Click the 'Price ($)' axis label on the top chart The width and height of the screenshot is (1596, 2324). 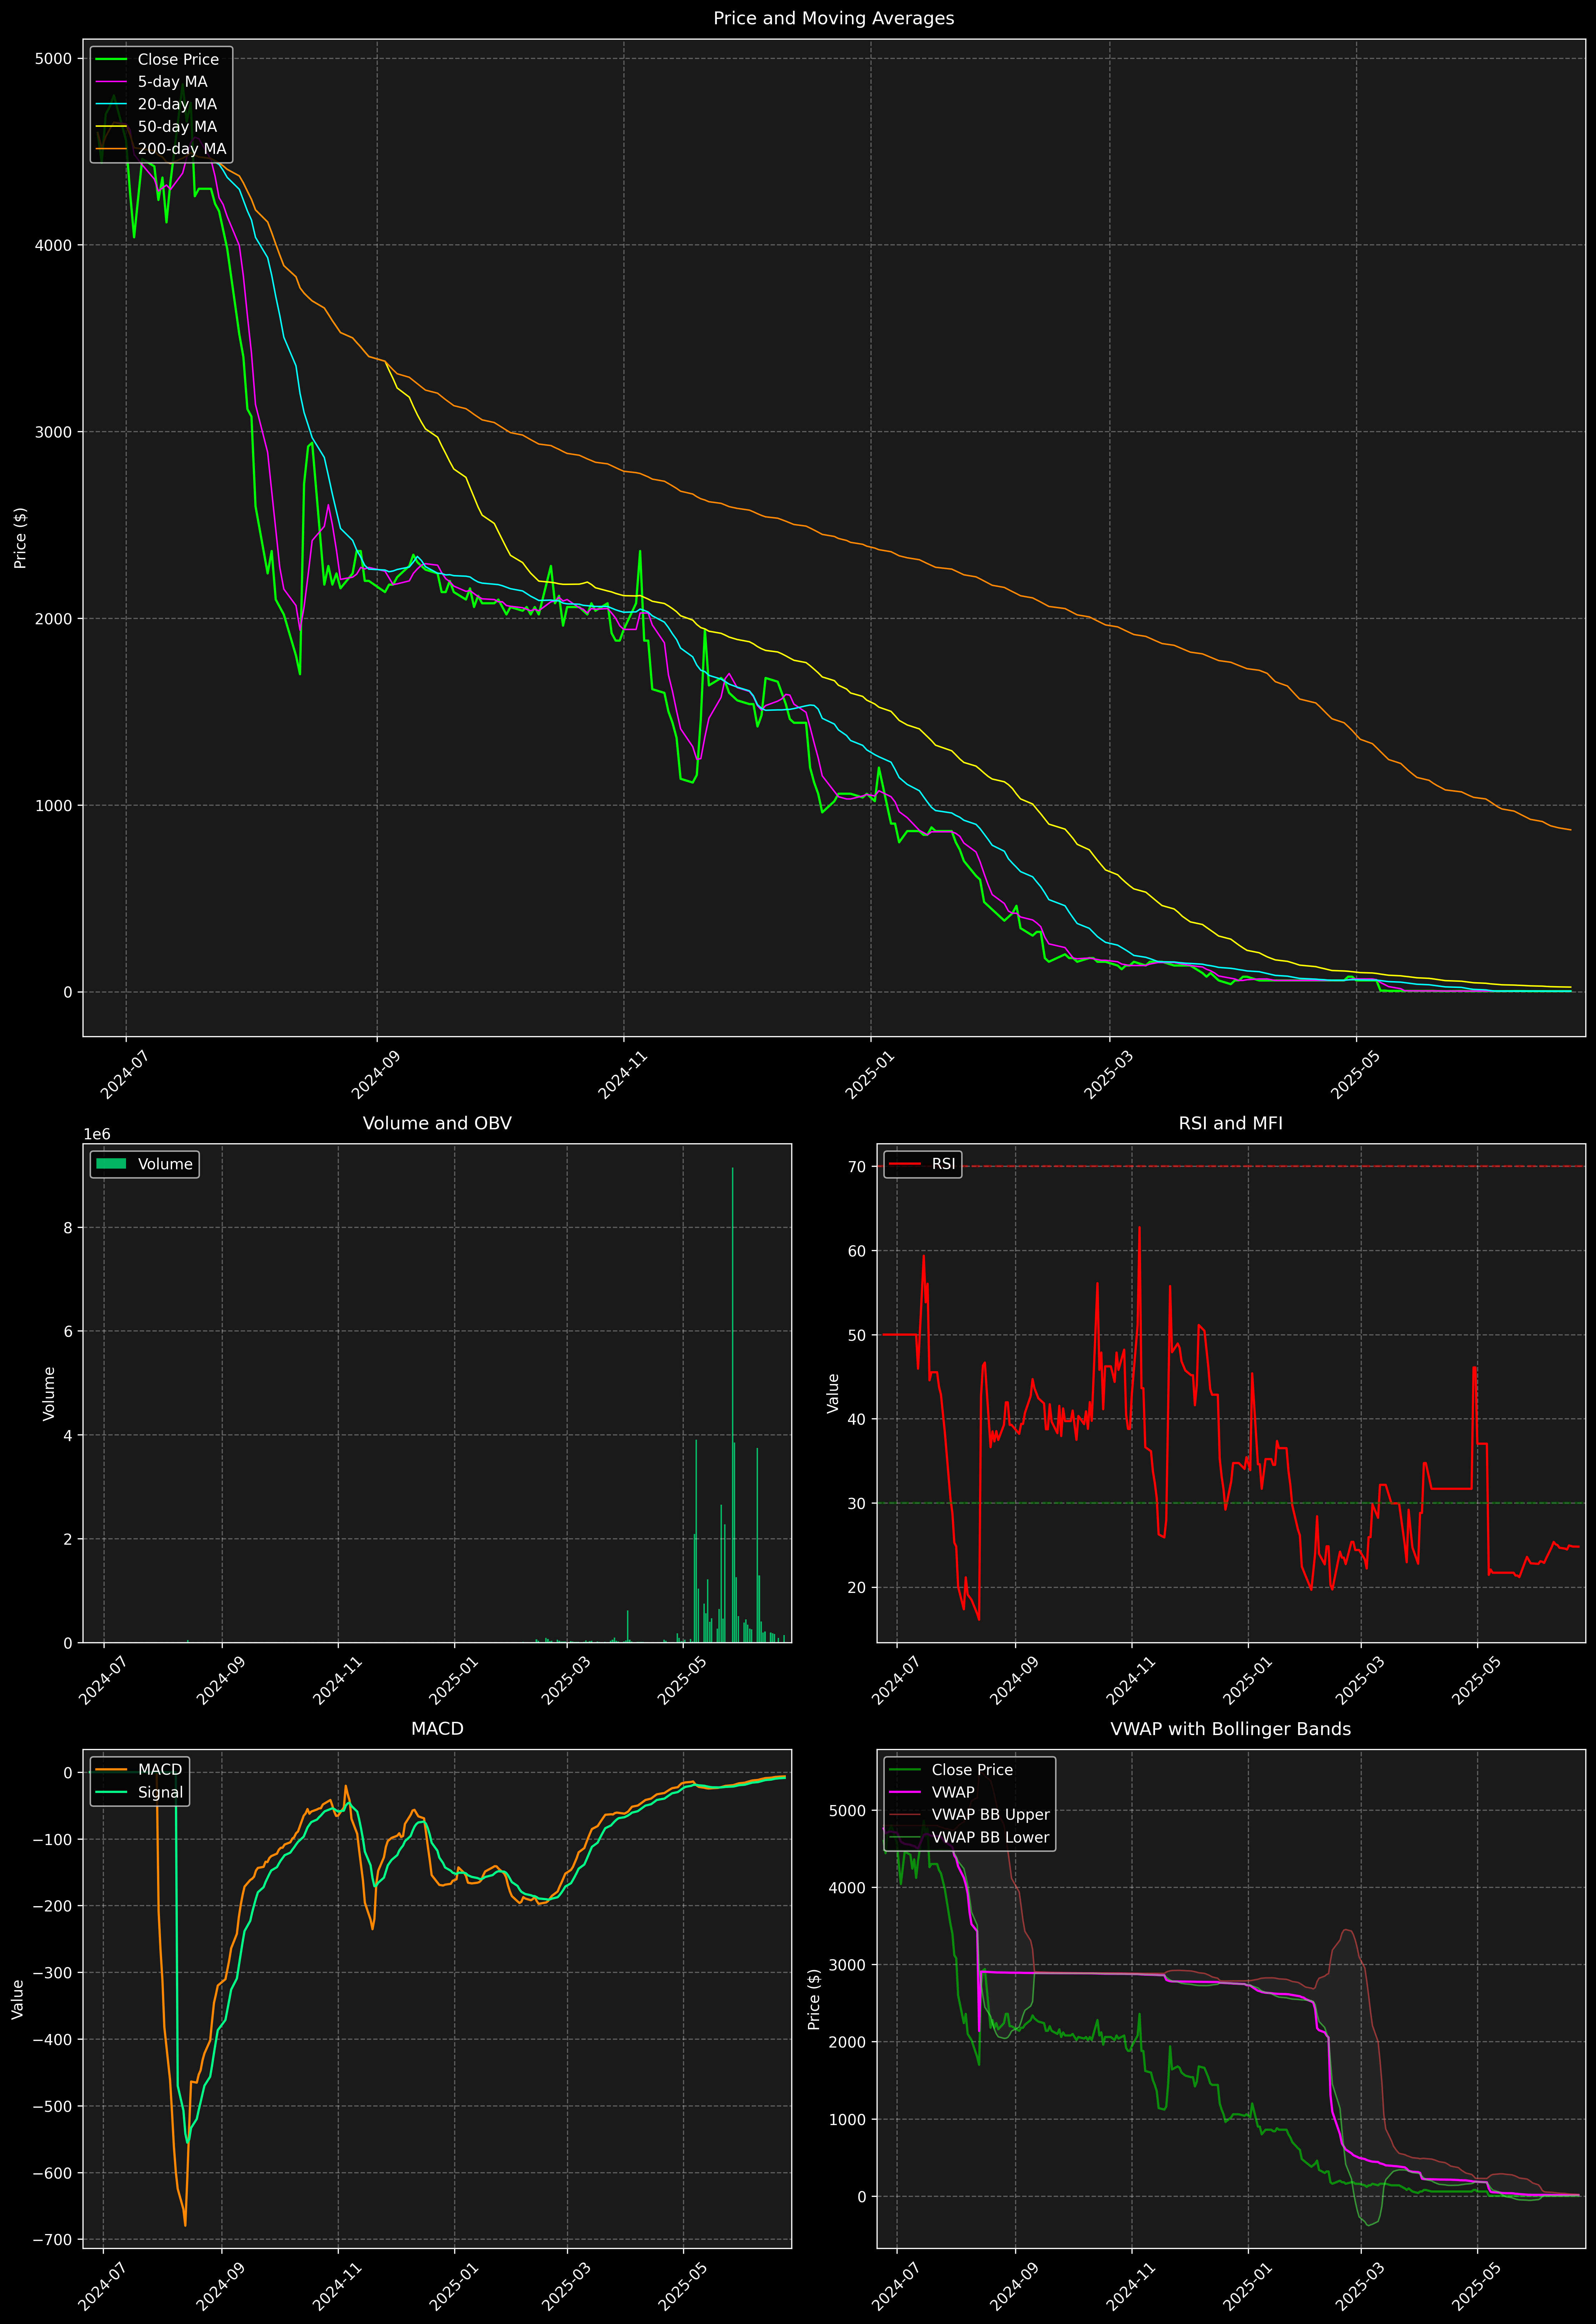click(x=20, y=538)
